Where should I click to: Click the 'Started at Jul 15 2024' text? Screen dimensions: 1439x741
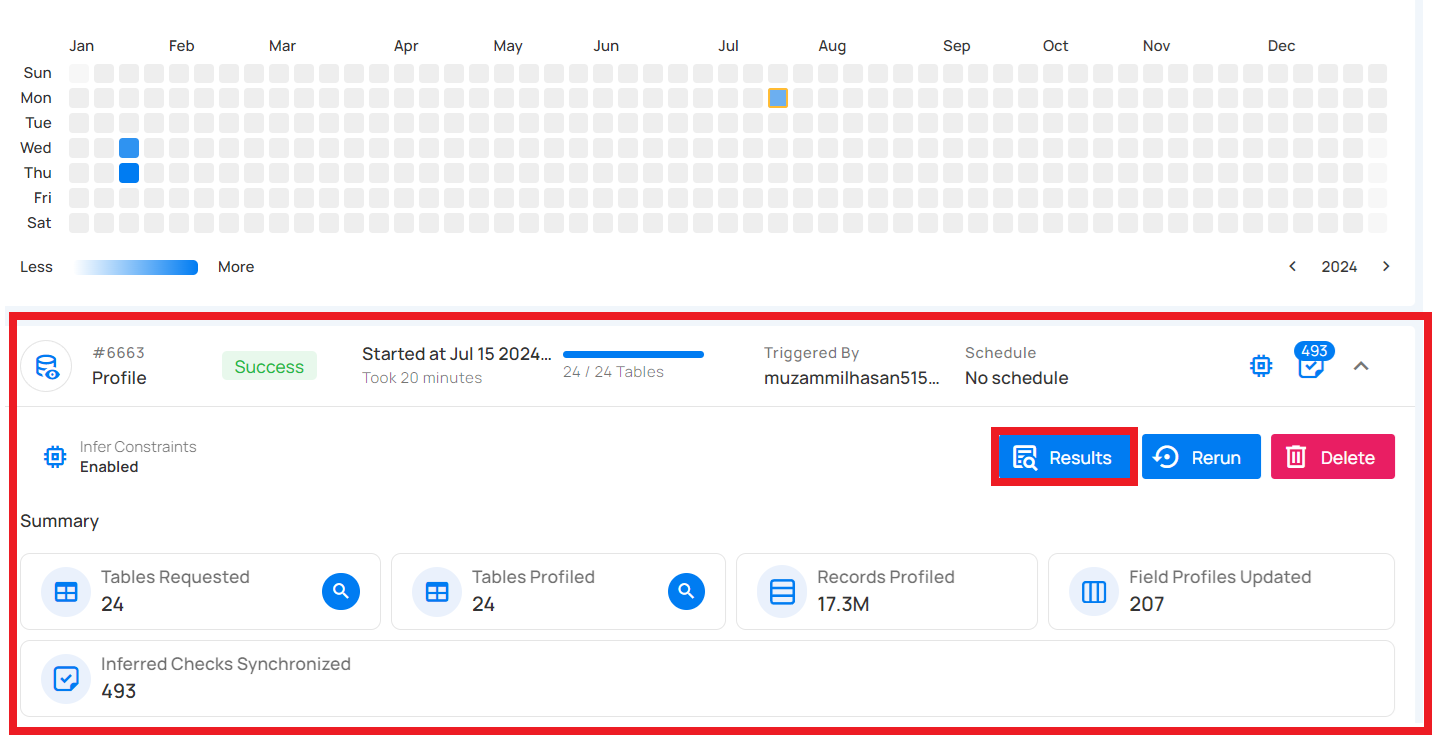pos(456,353)
